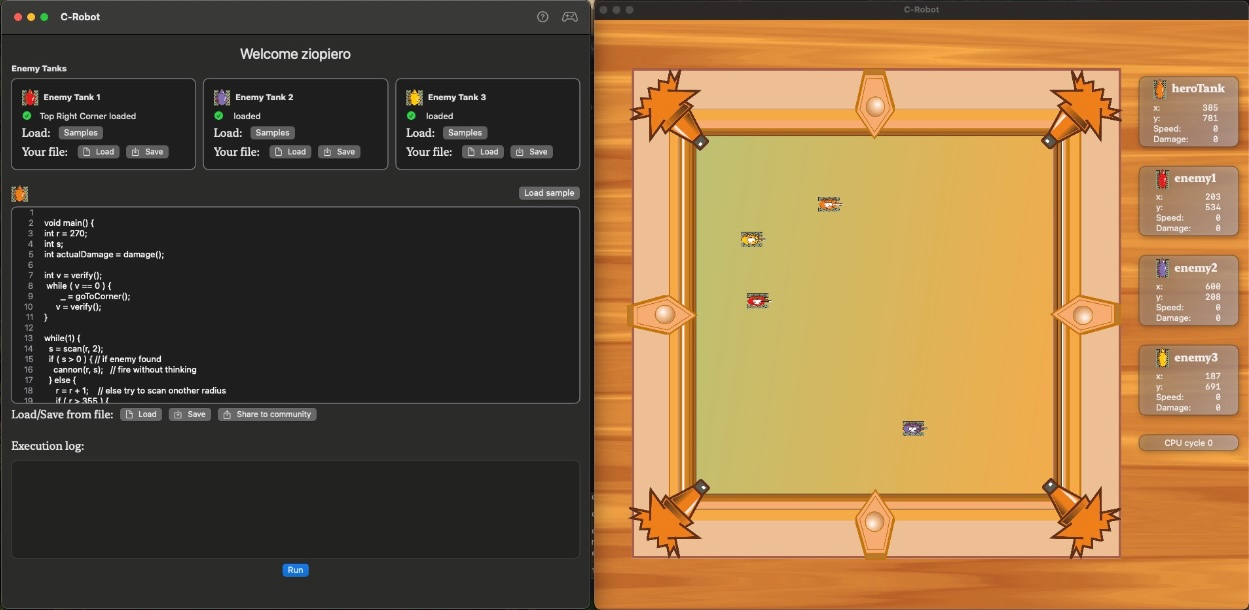
Task: Click the orange hero tank icon above editor
Action: (20, 194)
